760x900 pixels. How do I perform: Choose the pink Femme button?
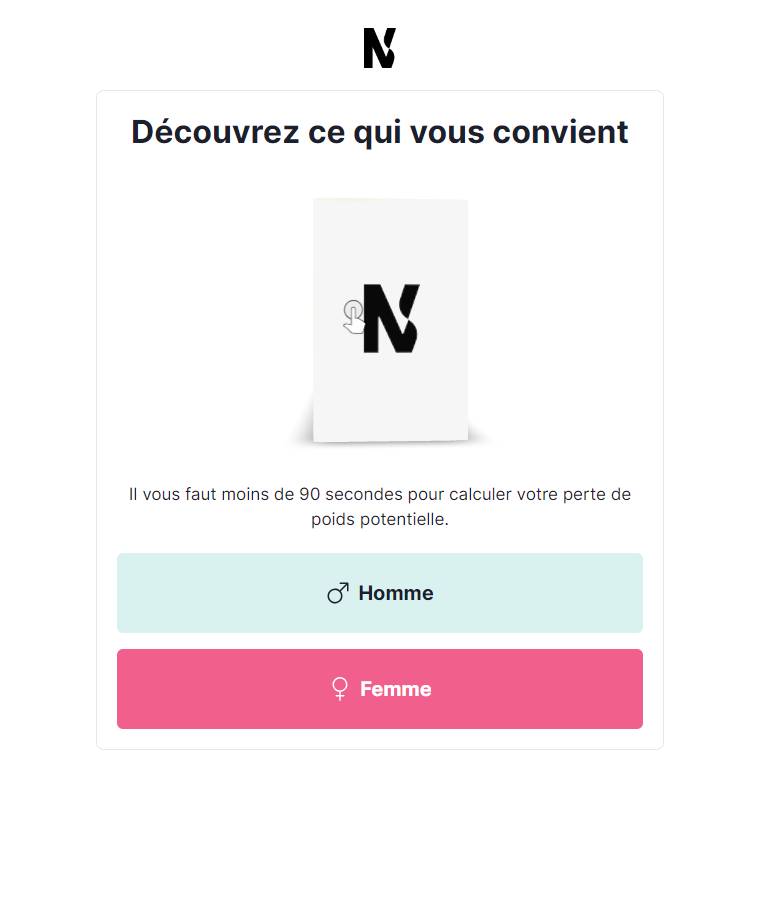(380, 689)
